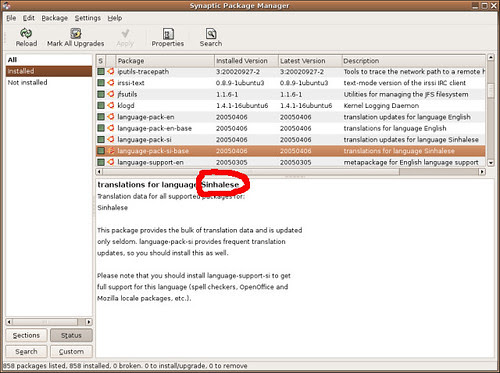Image resolution: width=500 pixels, height=373 pixels.
Task: Click package list scroll down arrow
Action: click(491, 163)
